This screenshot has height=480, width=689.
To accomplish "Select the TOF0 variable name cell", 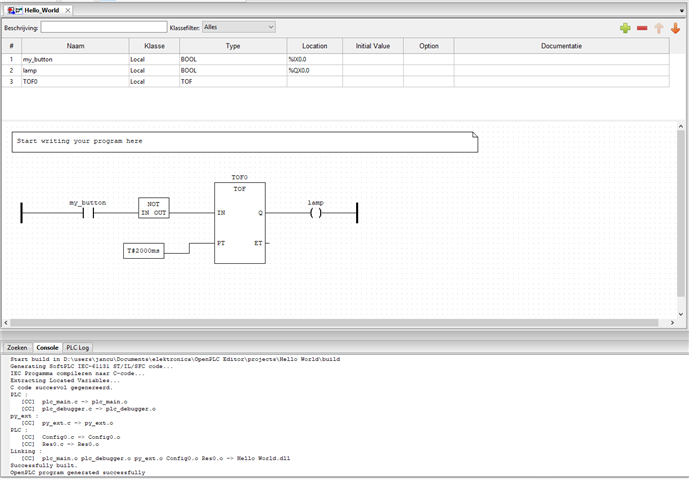I will (76, 81).
